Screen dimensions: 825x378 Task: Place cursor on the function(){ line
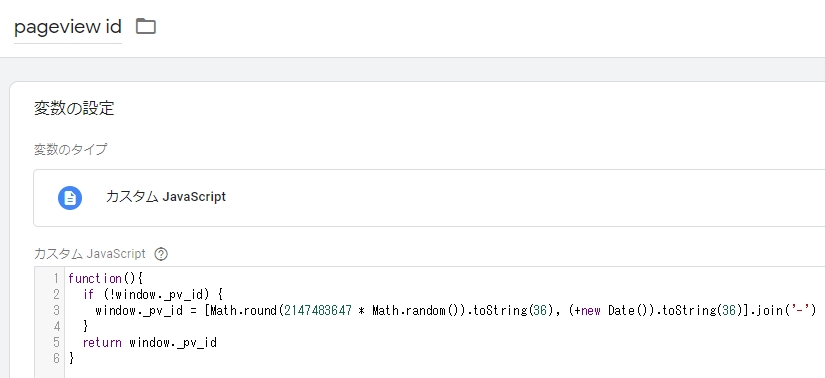point(106,278)
